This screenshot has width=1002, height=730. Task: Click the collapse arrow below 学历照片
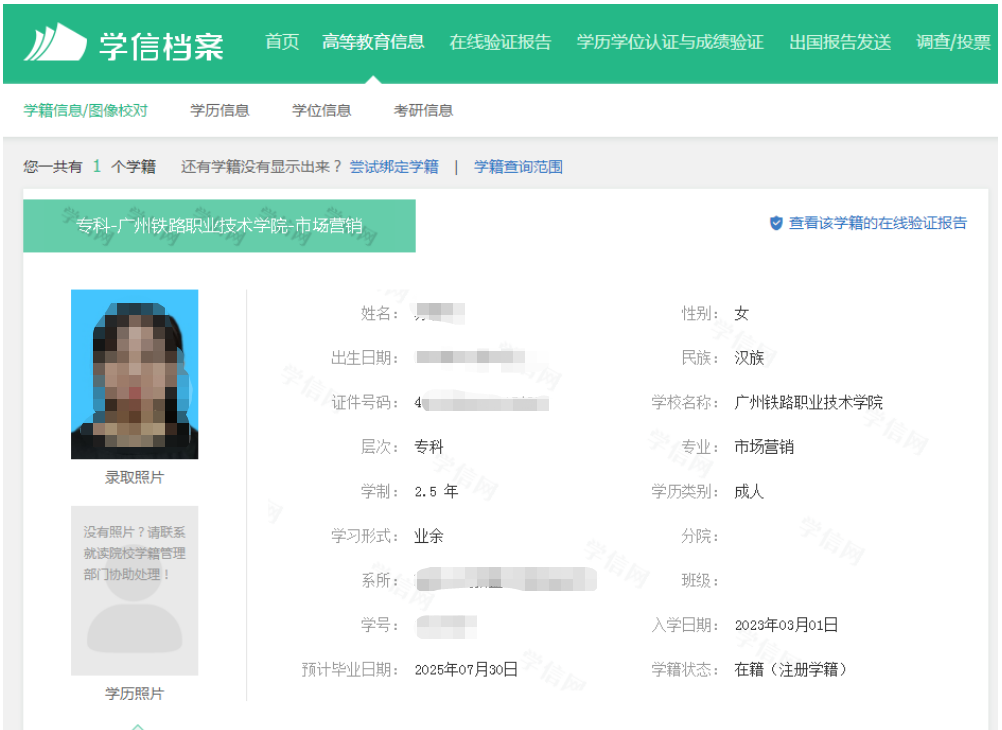138,726
